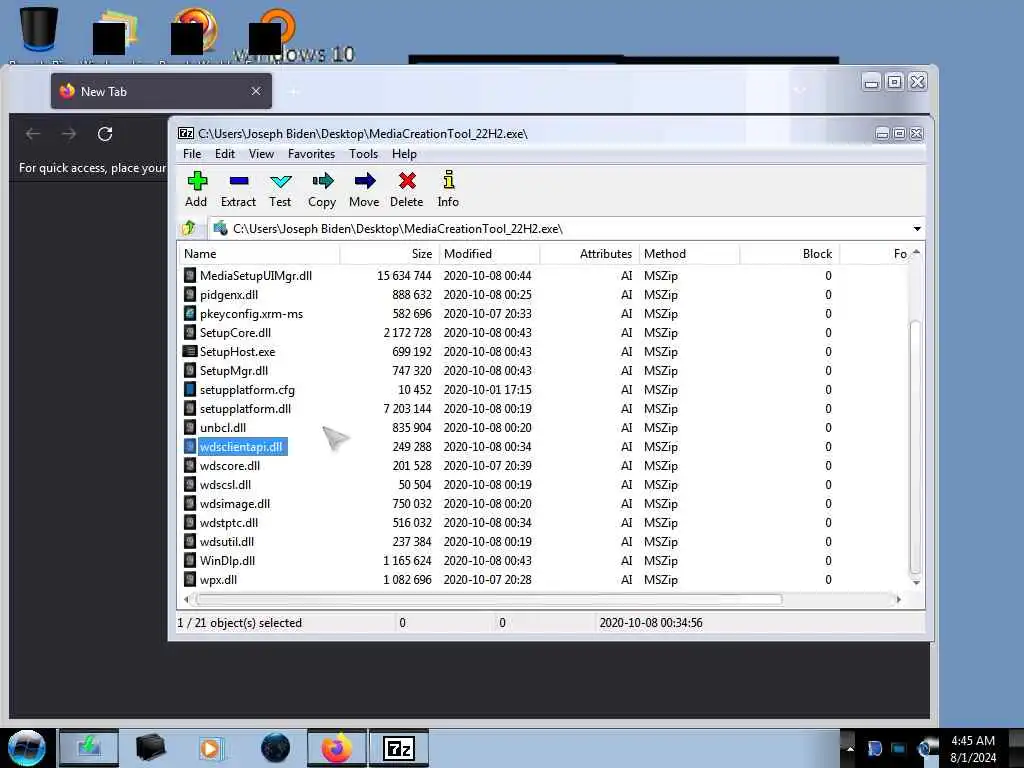Click the SetupHost.exe file icon

(x=189, y=351)
